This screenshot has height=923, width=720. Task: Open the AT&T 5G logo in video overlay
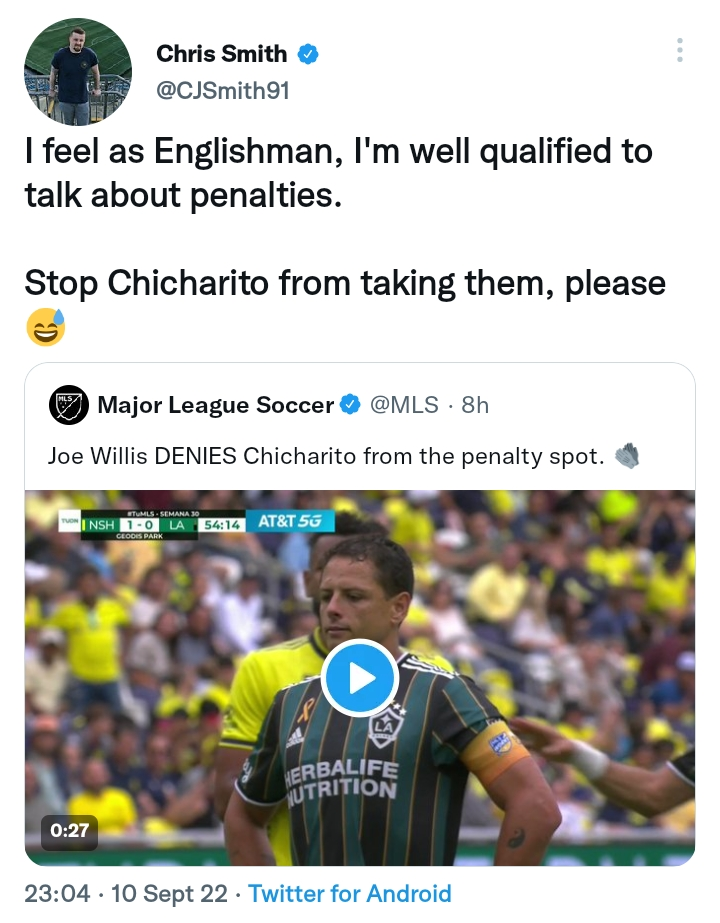click(291, 521)
